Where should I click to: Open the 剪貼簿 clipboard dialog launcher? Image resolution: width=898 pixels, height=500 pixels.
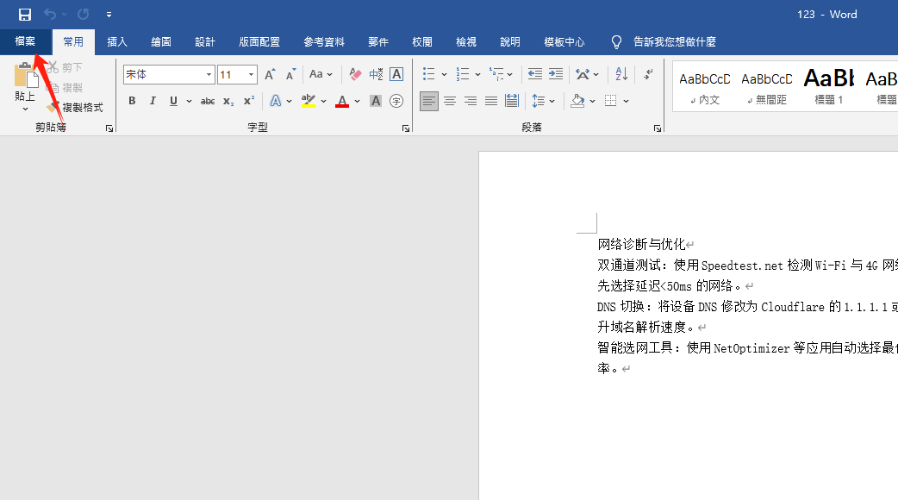click(x=109, y=128)
